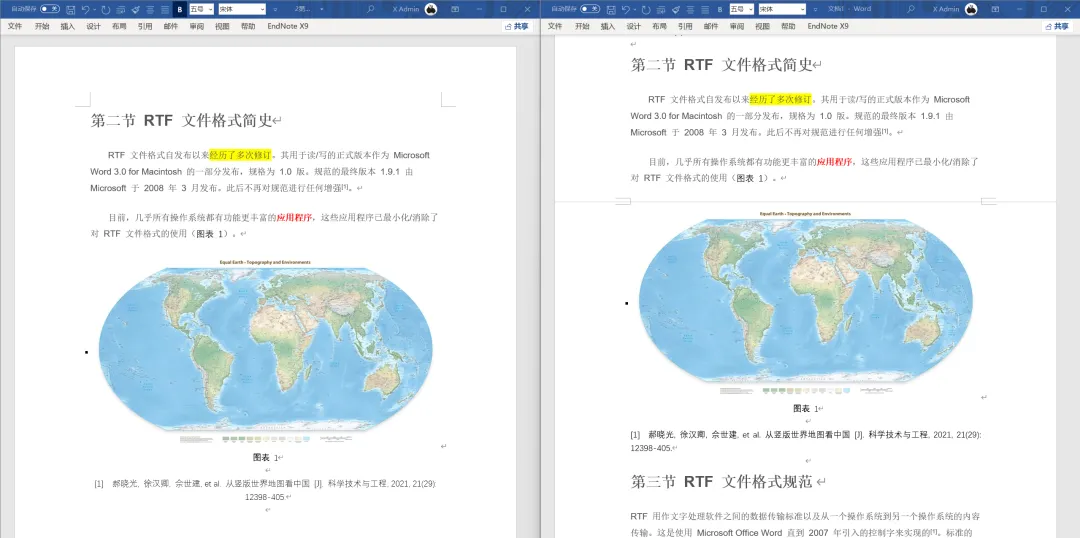This screenshot has height=538, width=1080.
Task: Switch to 引用 tab in left window
Action: point(145,26)
